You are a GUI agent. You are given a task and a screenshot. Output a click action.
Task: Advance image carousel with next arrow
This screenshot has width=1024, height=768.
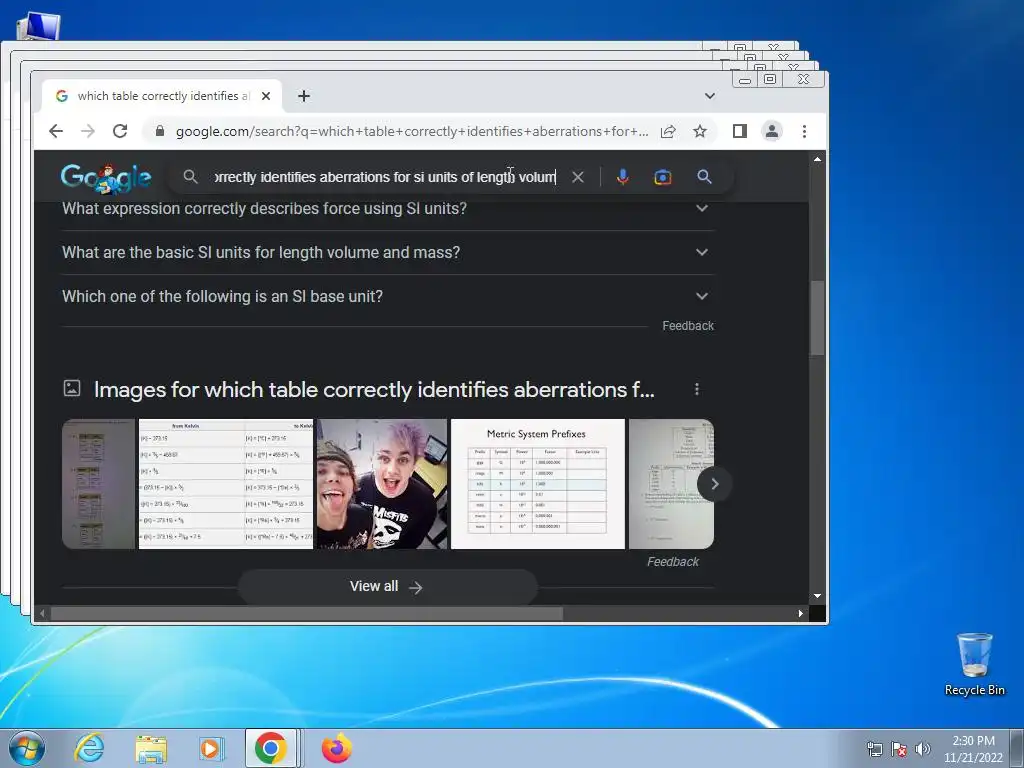pyautogui.click(x=714, y=484)
